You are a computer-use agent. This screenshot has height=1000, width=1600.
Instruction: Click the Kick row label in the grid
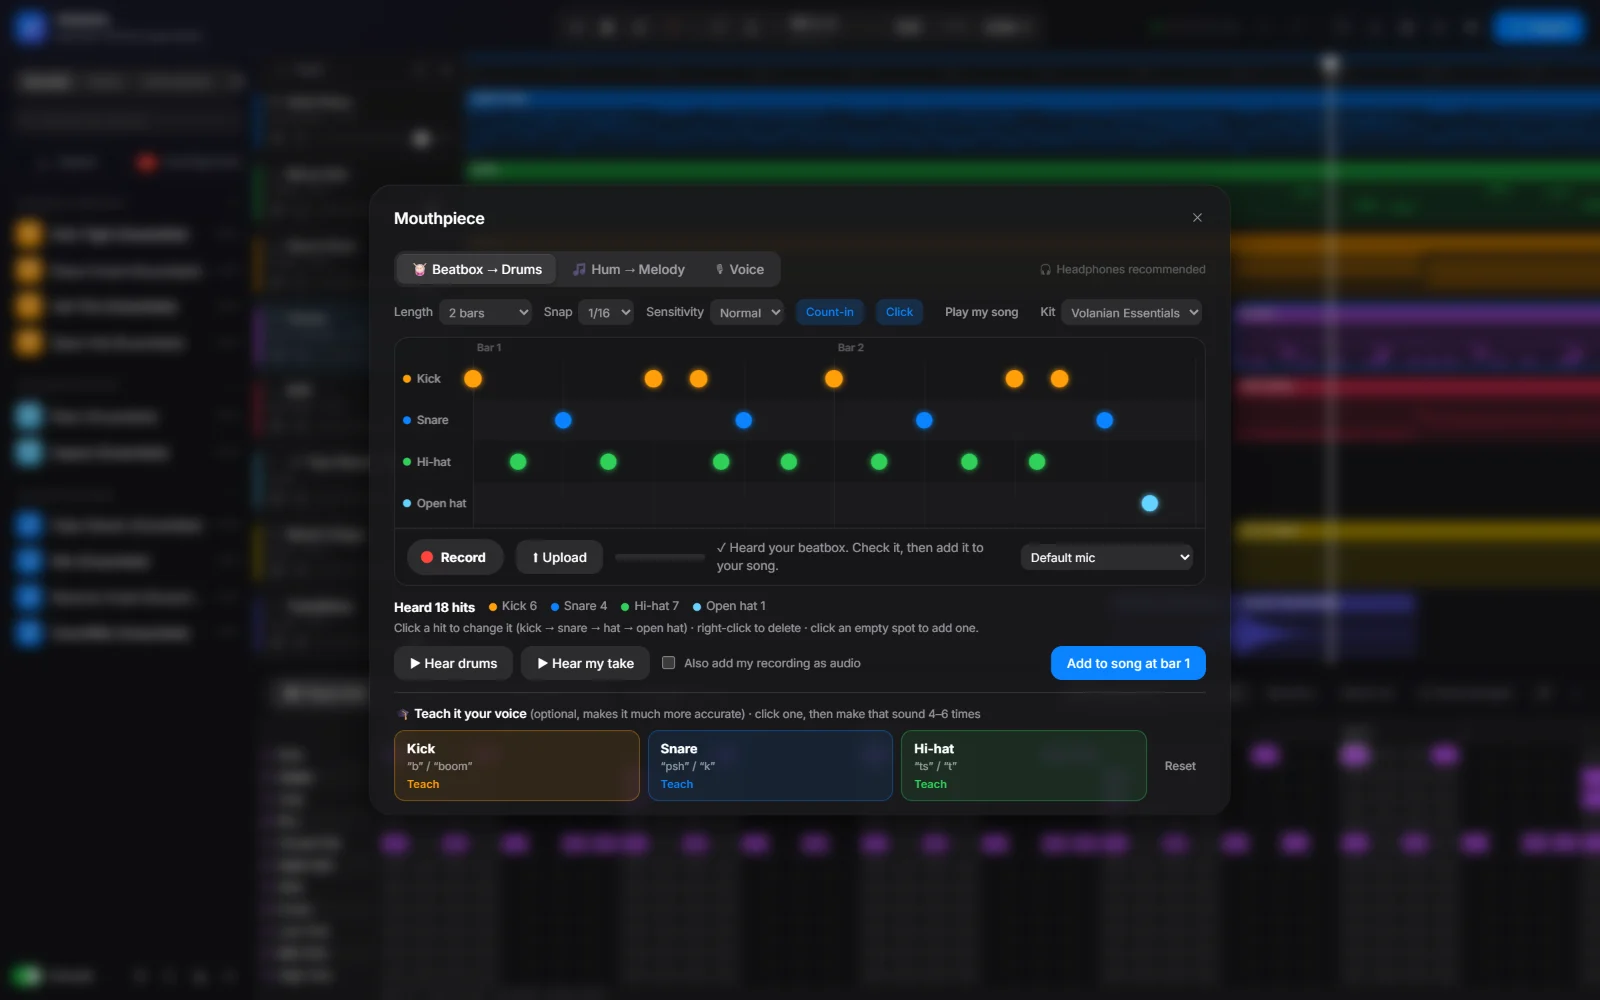[421, 379]
